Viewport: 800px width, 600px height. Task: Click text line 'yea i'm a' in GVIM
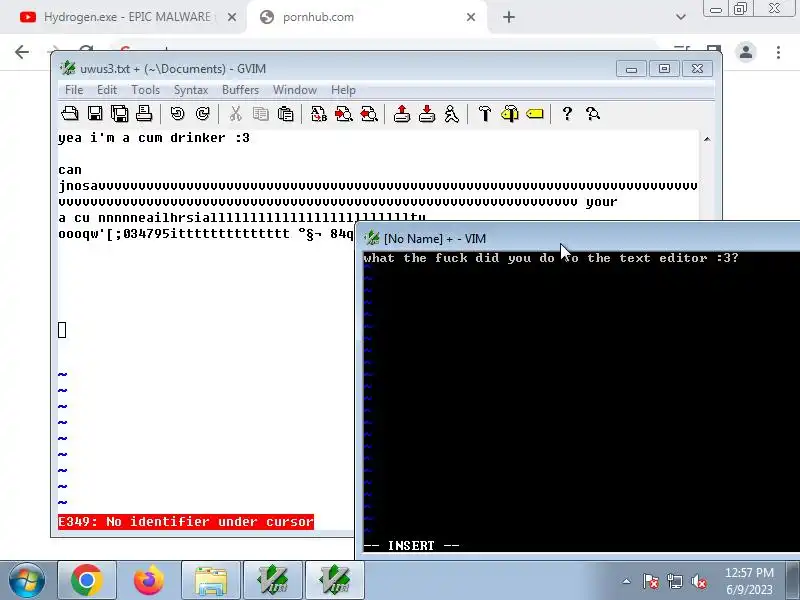coord(154,138)
